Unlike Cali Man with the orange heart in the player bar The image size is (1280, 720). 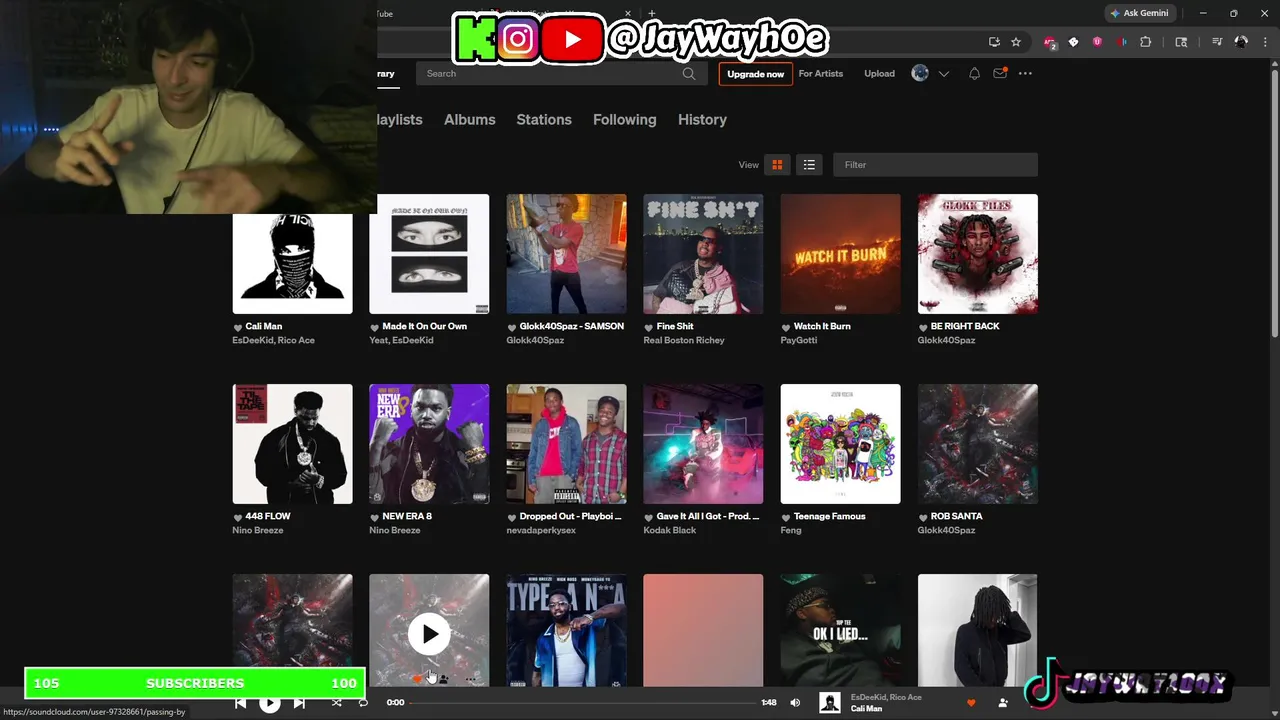pos(971,703)
